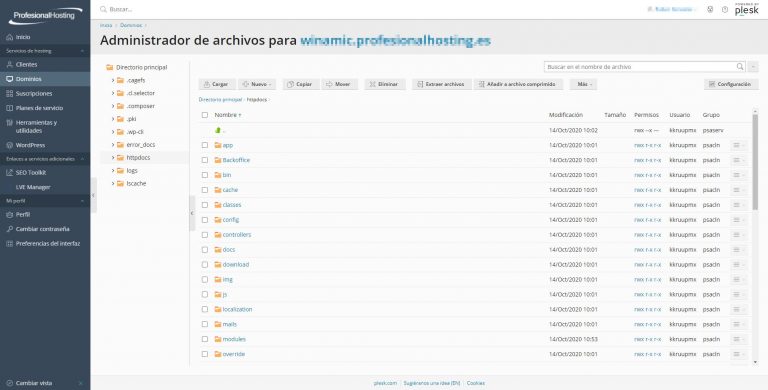Click the Cargar upload button

pos(217,84)
